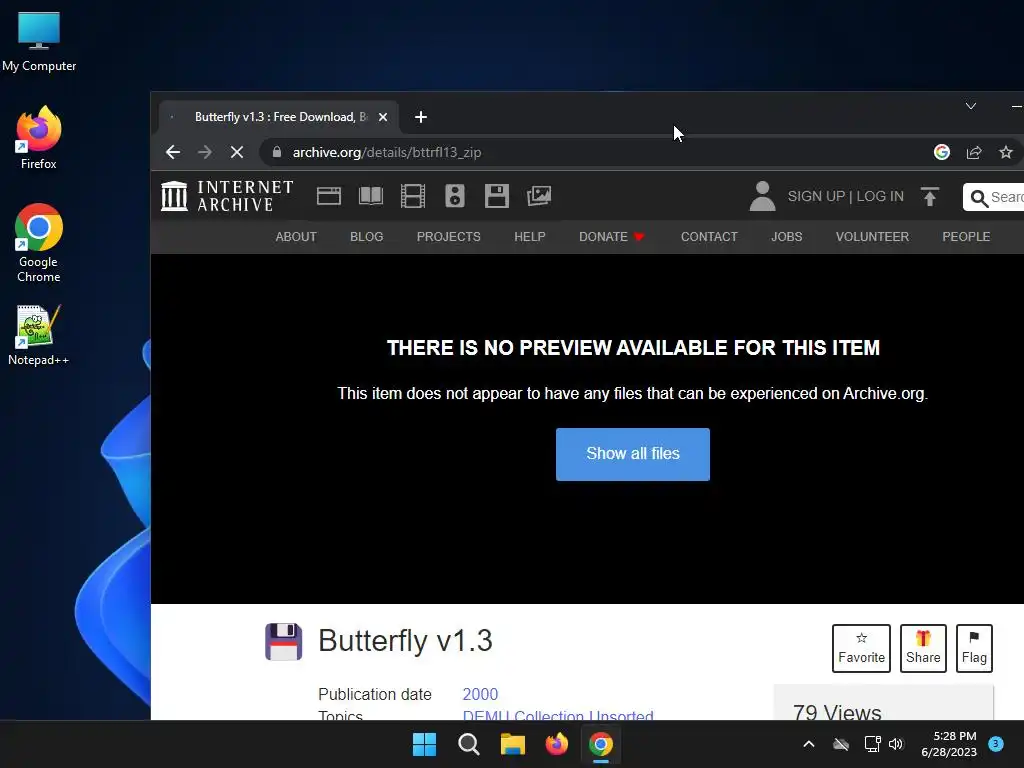1024x768 pixels.
Task: Click the Flag button
Action: tap(974, 648)
